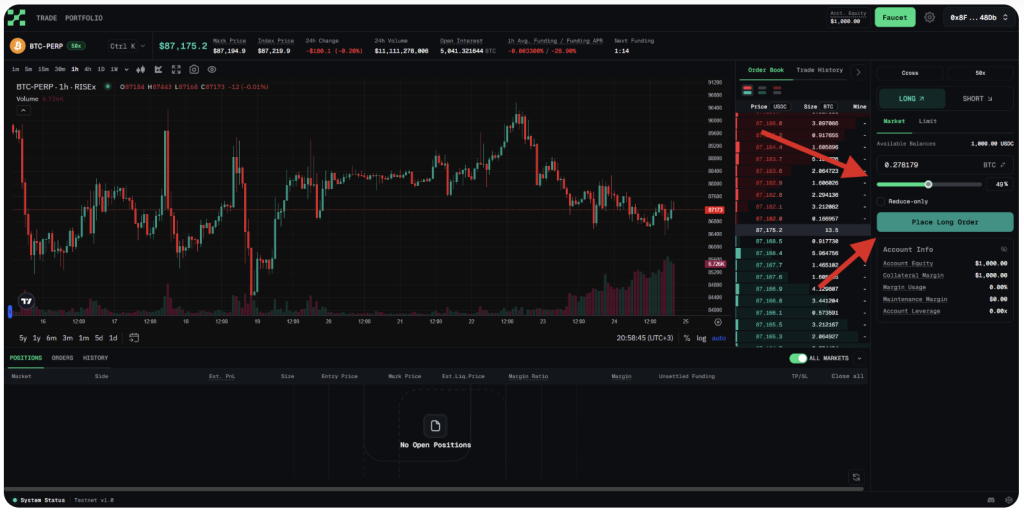Take a chart snapshot with camera icon
Image resolution: width=1024 pixels, height=514 pixels.
[x=194, y=70]
